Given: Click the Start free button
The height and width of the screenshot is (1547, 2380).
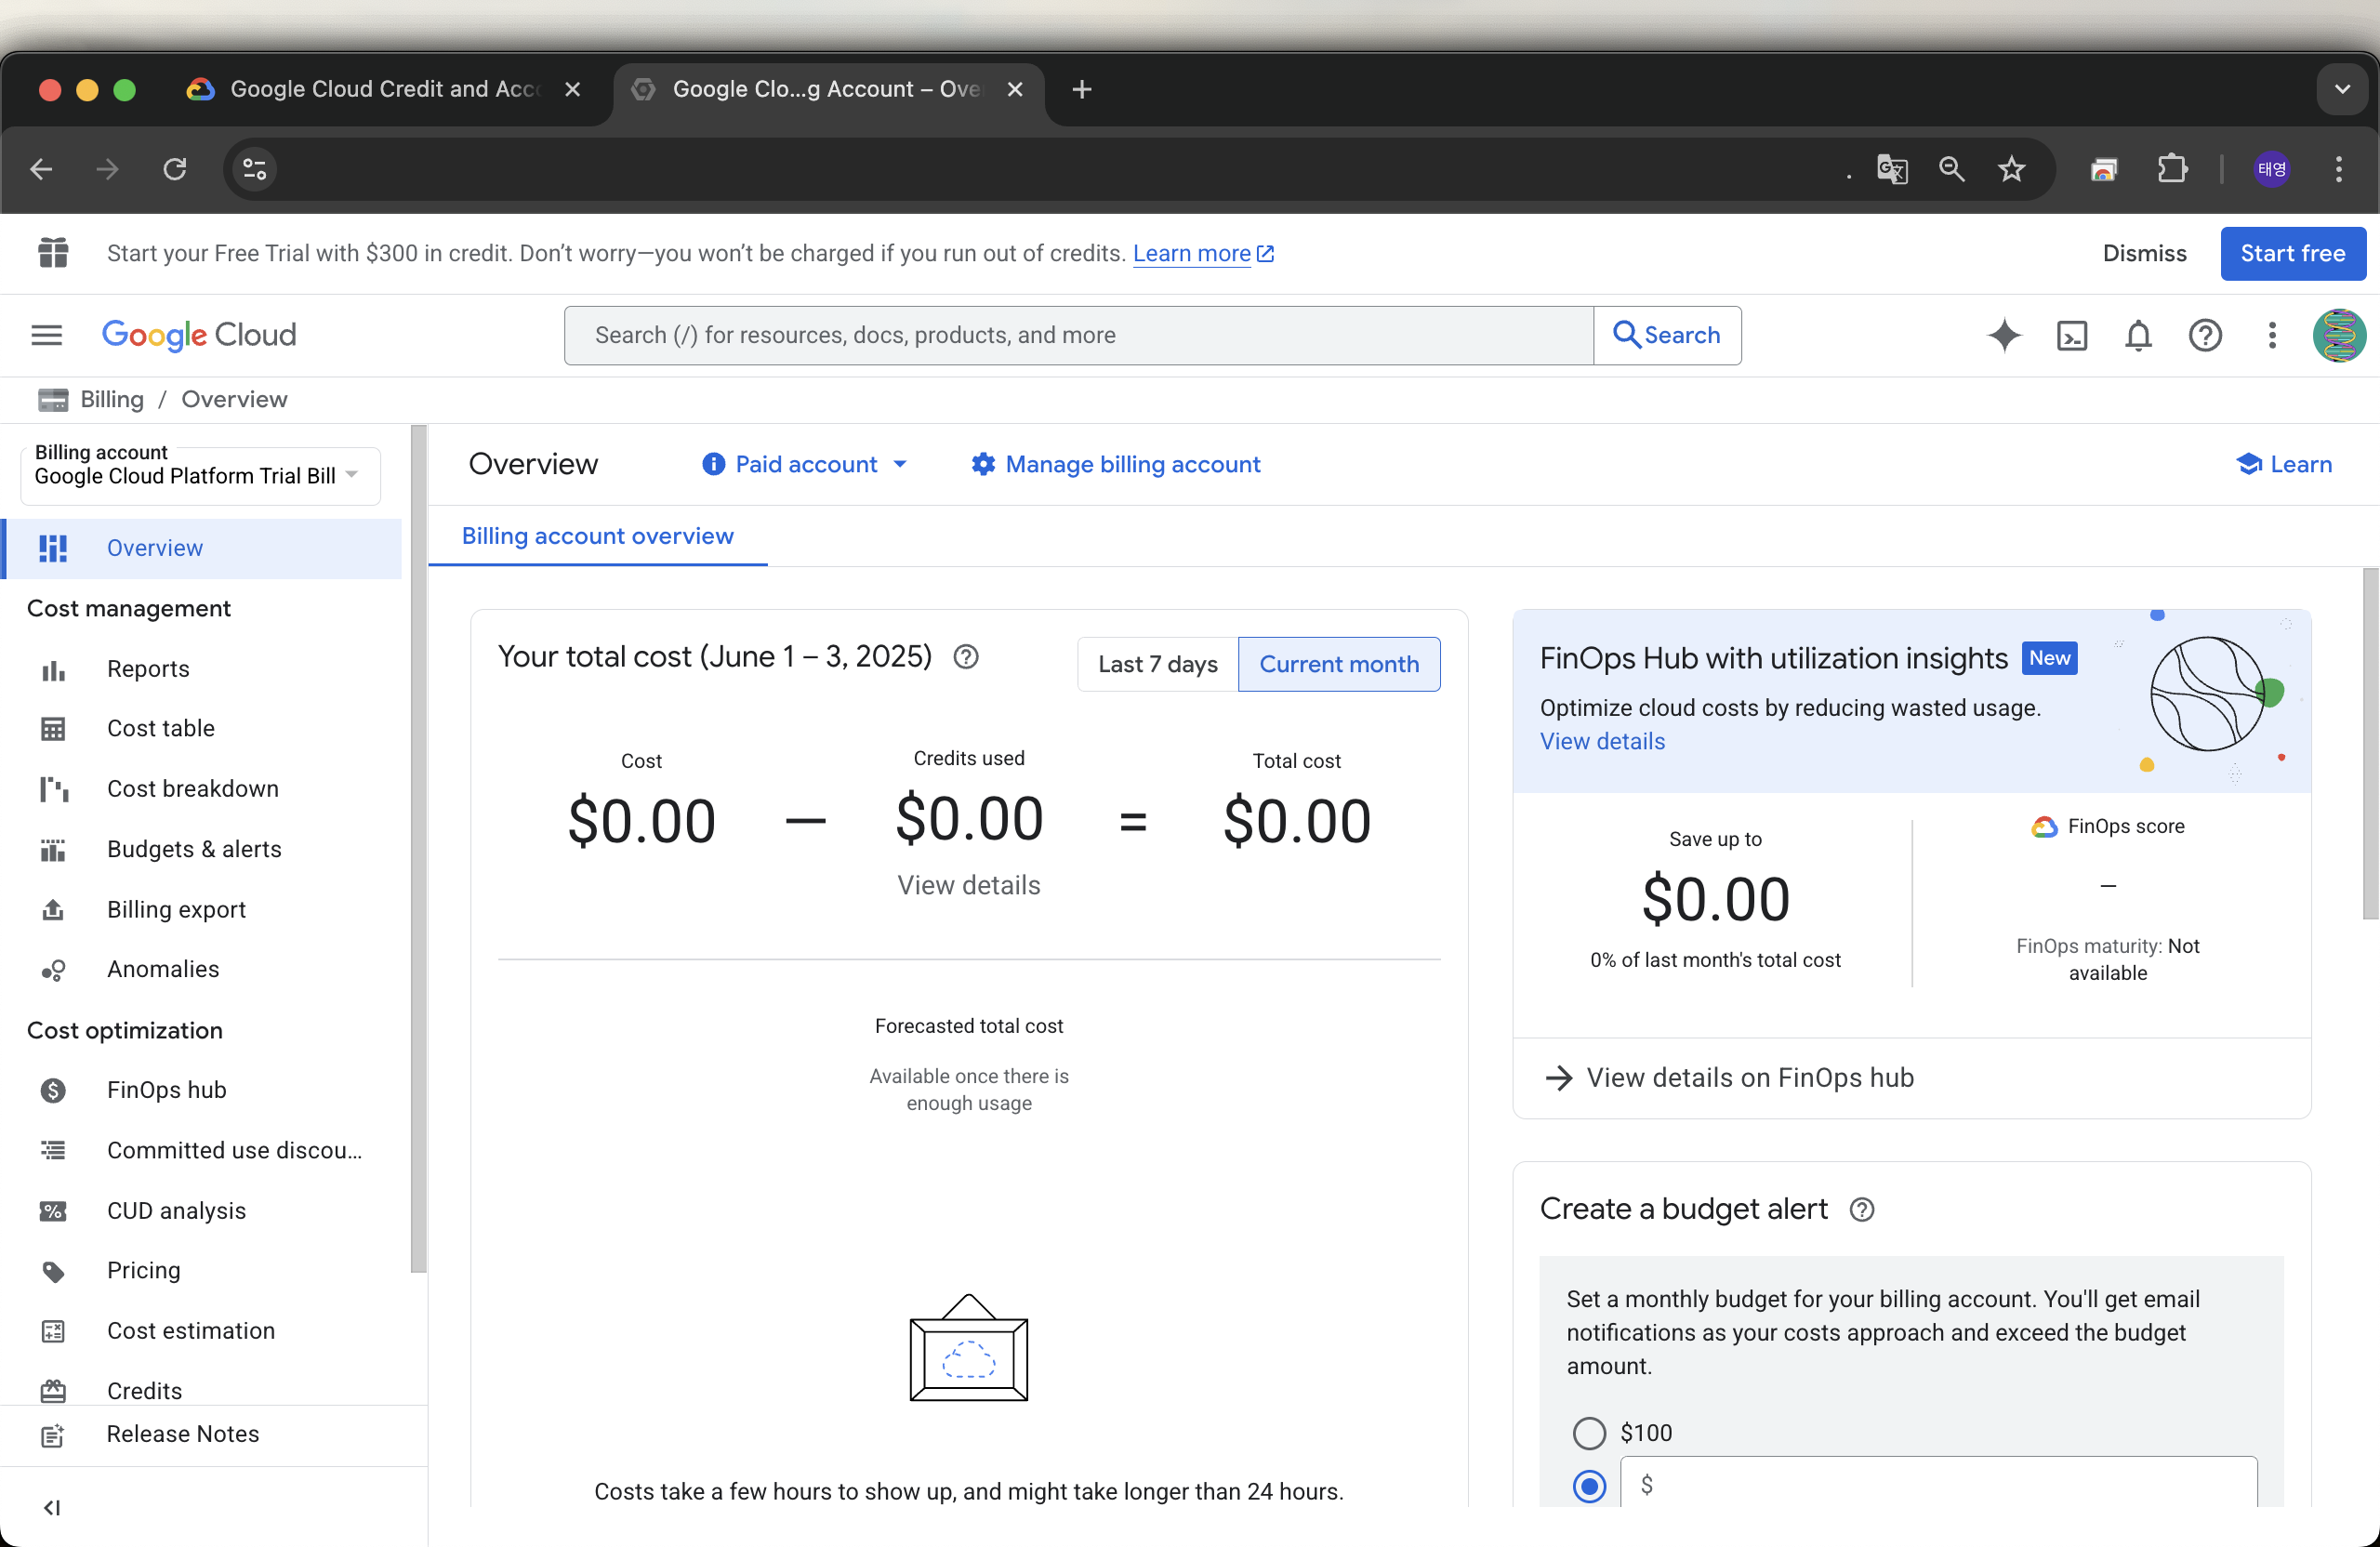Looking at the screenshot, I should tap(2293, 253).
